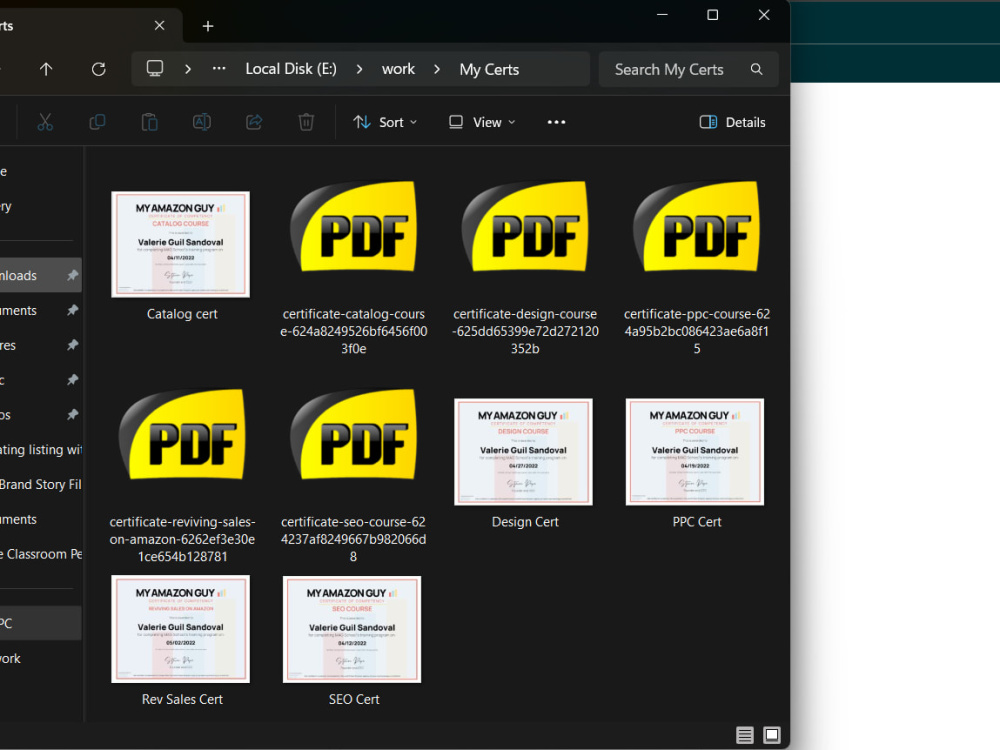This screenshot has width=1000, height=750.
Task: Open Classroom sidebar folder entry
Action: [x=40, y=554]
